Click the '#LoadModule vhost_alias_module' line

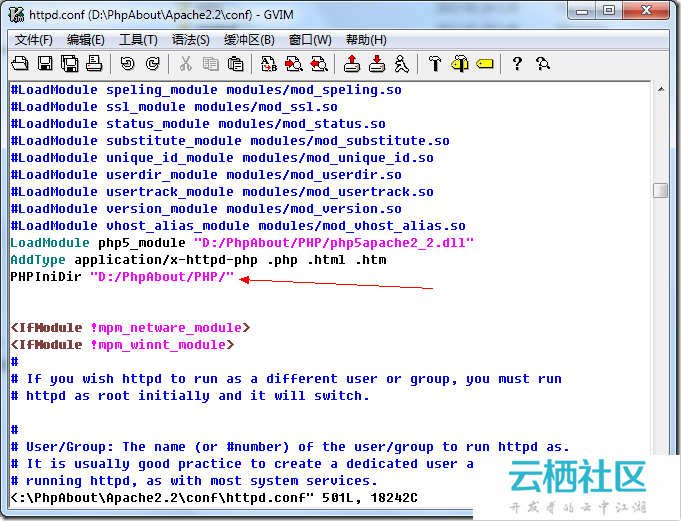[x=238, y=226]
